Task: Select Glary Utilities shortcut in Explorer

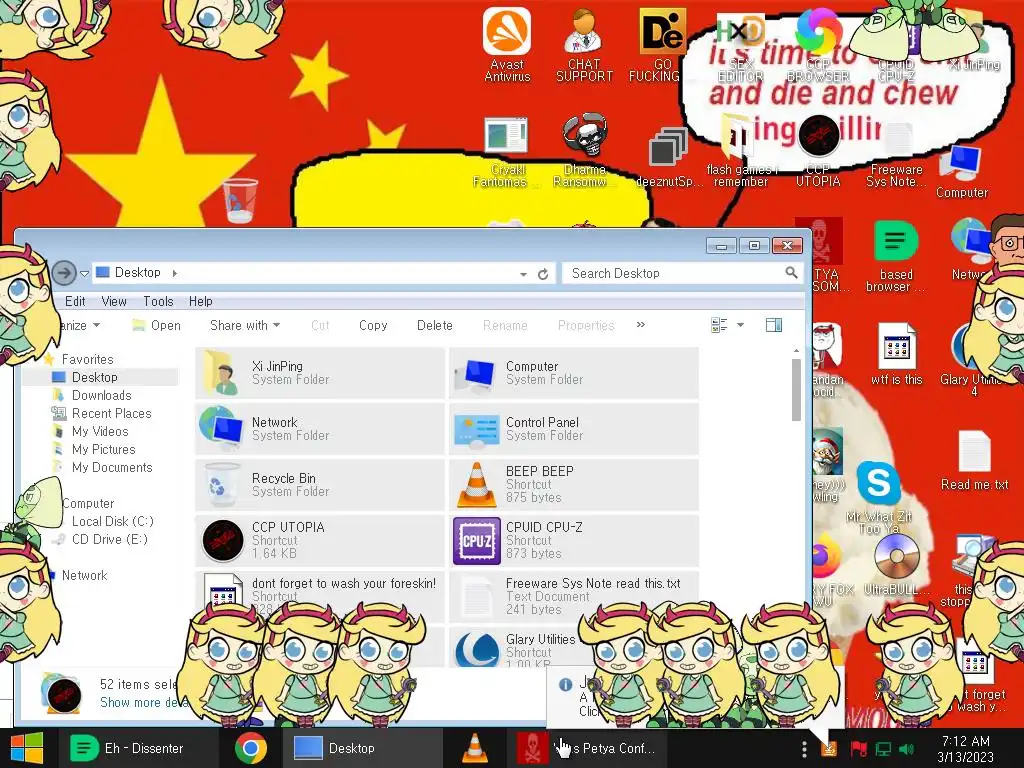Action: [x=574, y=648]
